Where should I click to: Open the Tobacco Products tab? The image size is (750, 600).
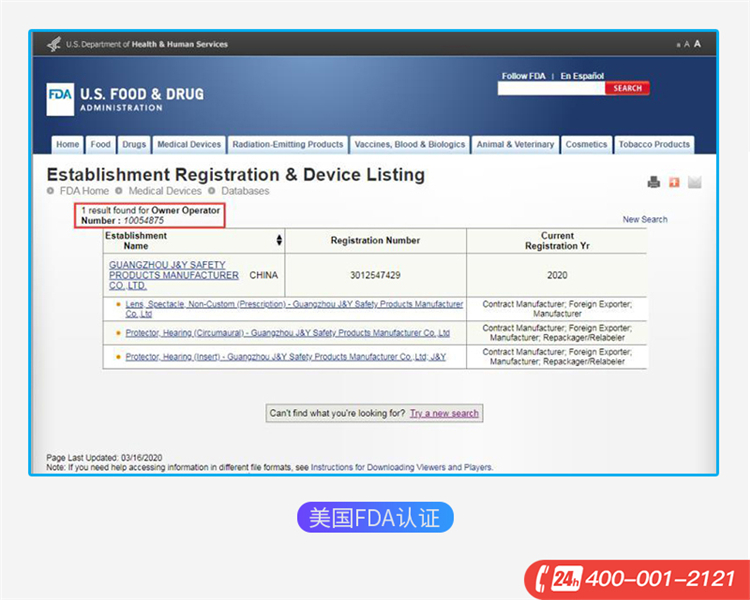pos(654,144)
